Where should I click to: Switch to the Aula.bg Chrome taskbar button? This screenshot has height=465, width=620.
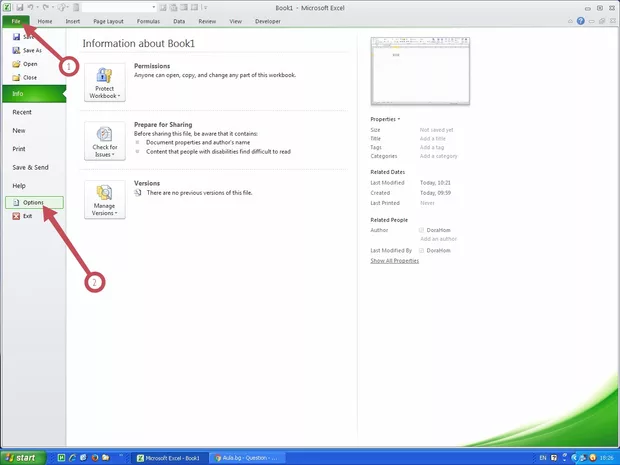247,458
